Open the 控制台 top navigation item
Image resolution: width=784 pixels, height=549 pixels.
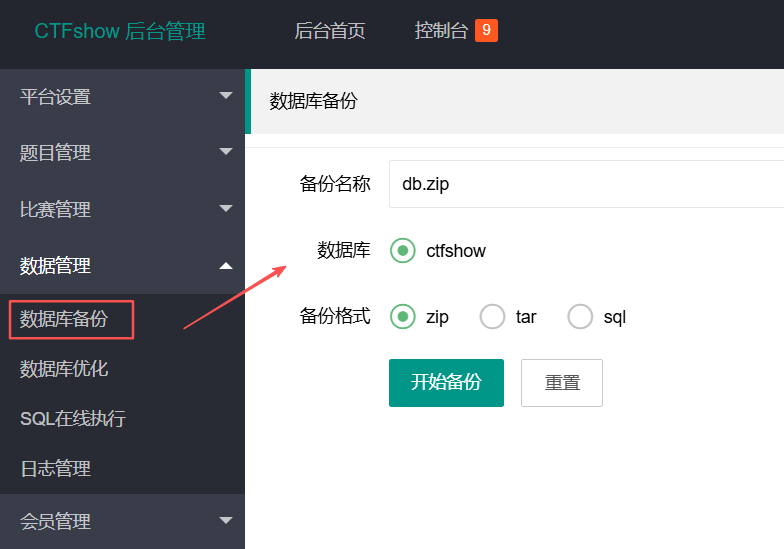coord(441,31)
